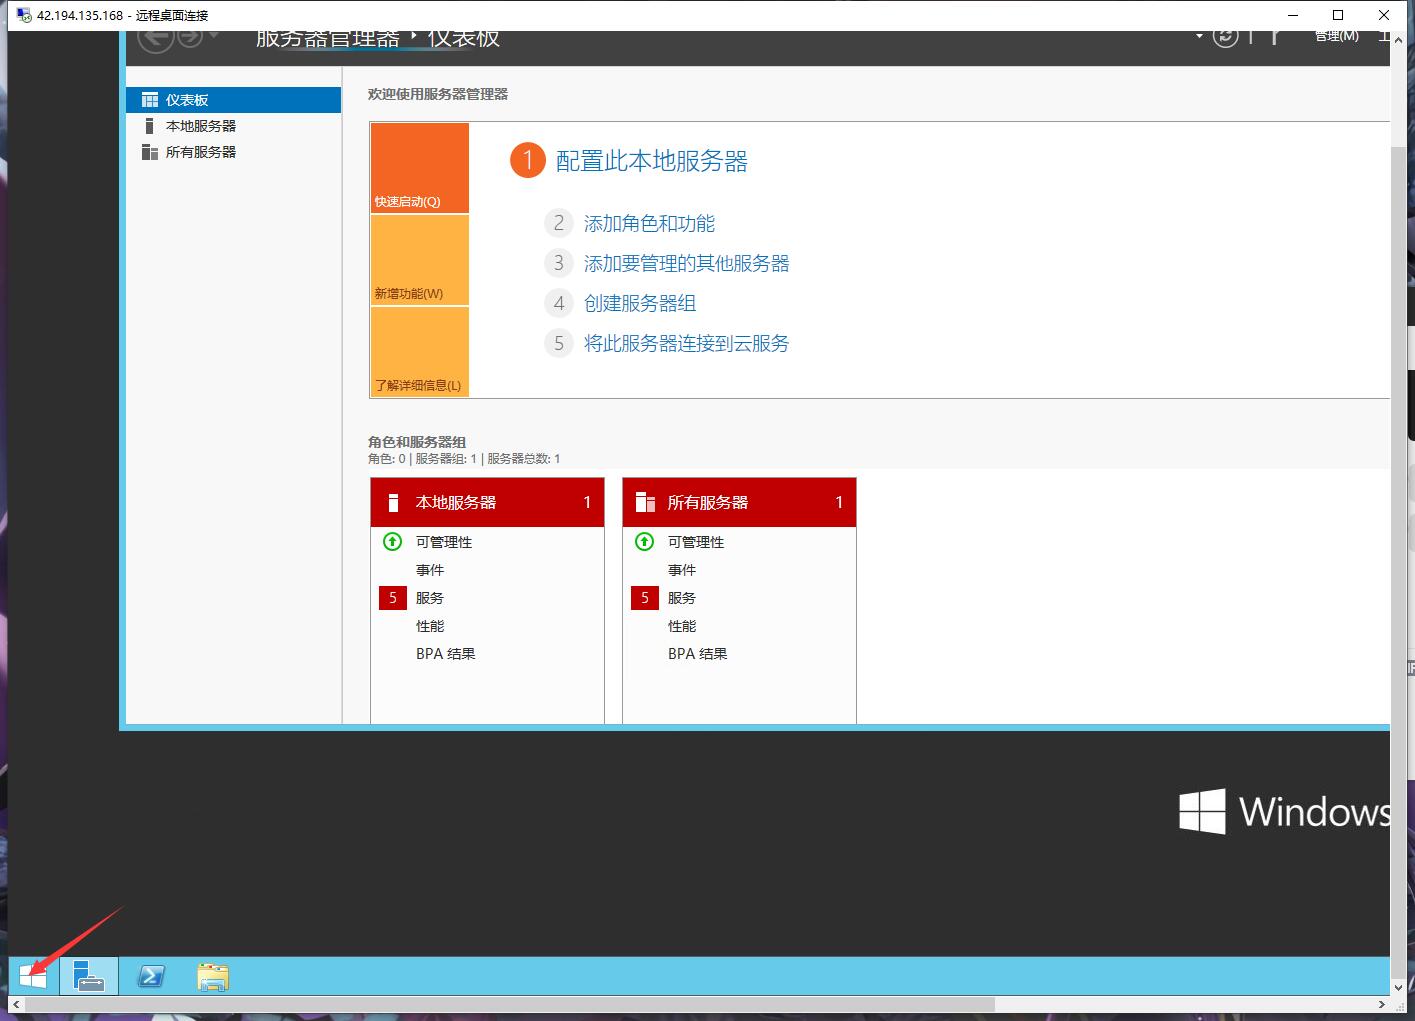
Task: Click 创建服务器组
Action: 640,303
